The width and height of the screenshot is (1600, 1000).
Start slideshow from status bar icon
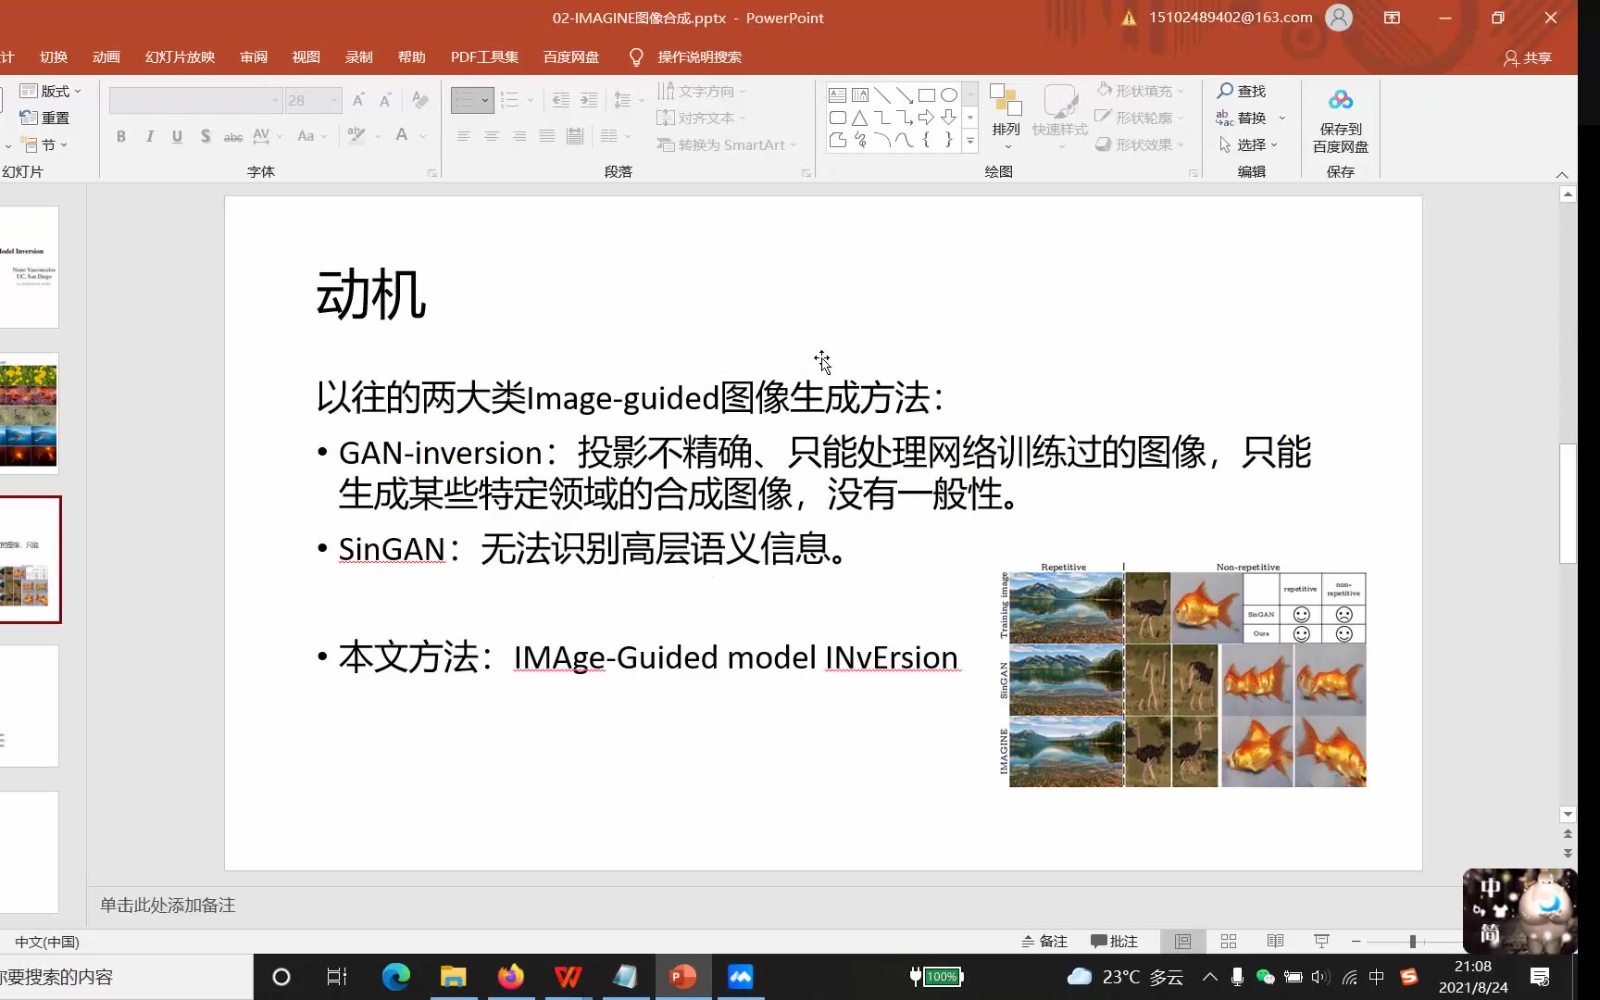click(1321, 941)
